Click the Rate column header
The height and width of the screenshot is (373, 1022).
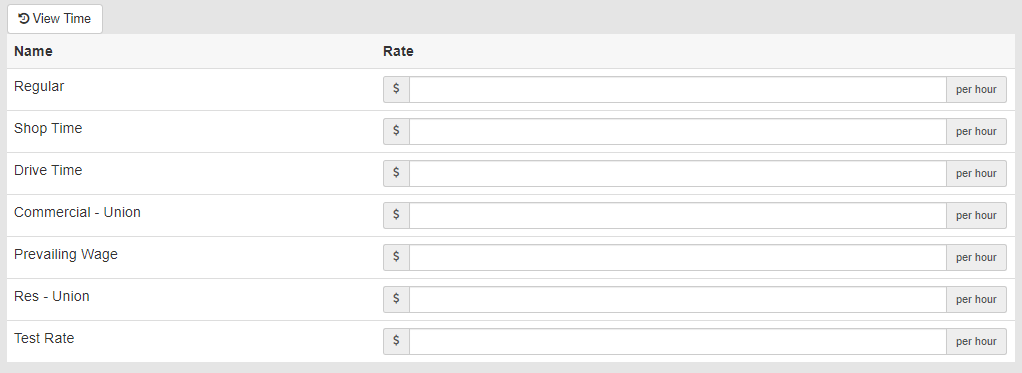[398, 51]
